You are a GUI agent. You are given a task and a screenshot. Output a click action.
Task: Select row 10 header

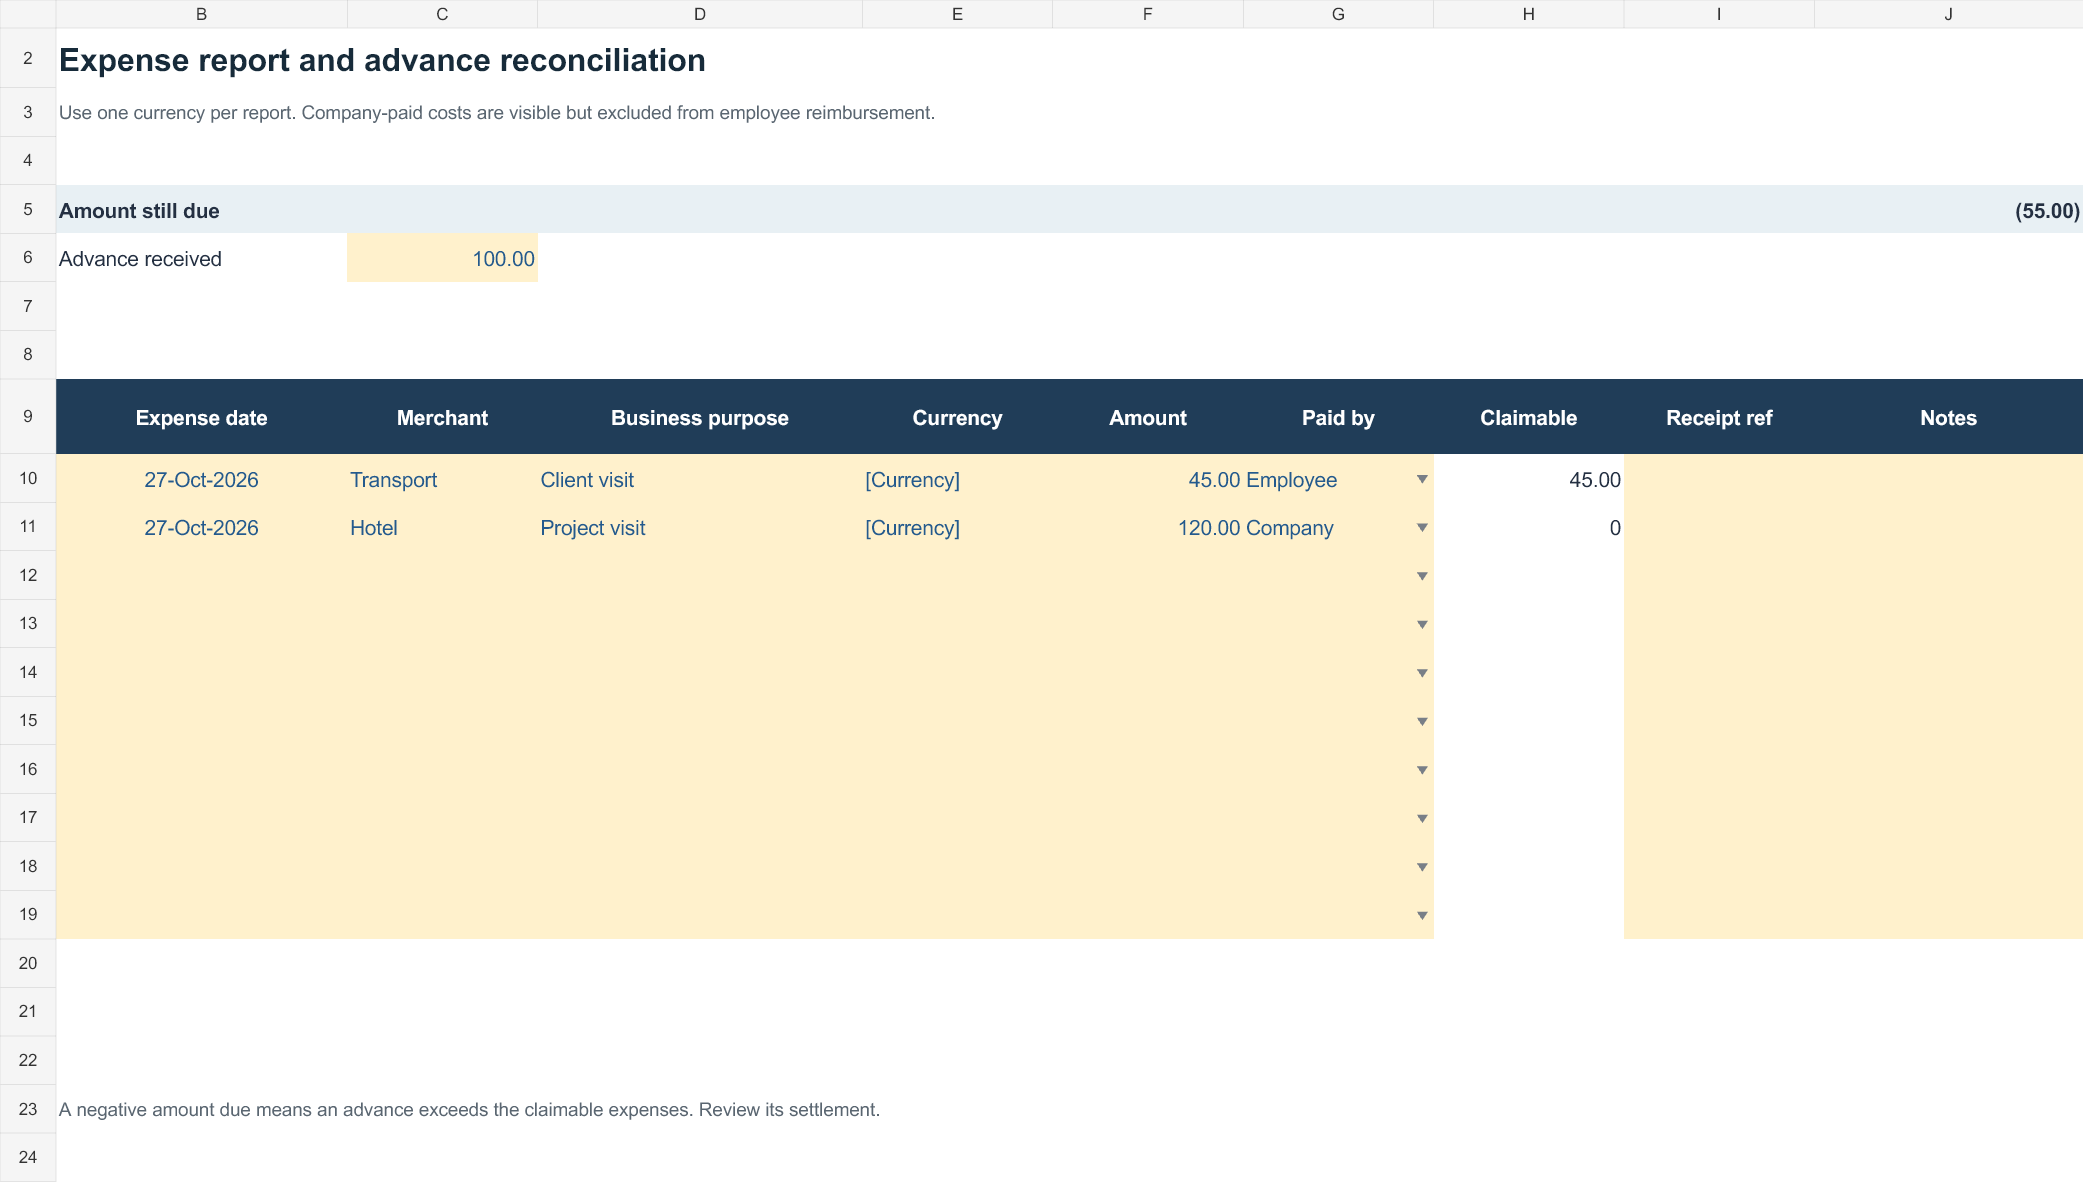click(x=28, y=479)
